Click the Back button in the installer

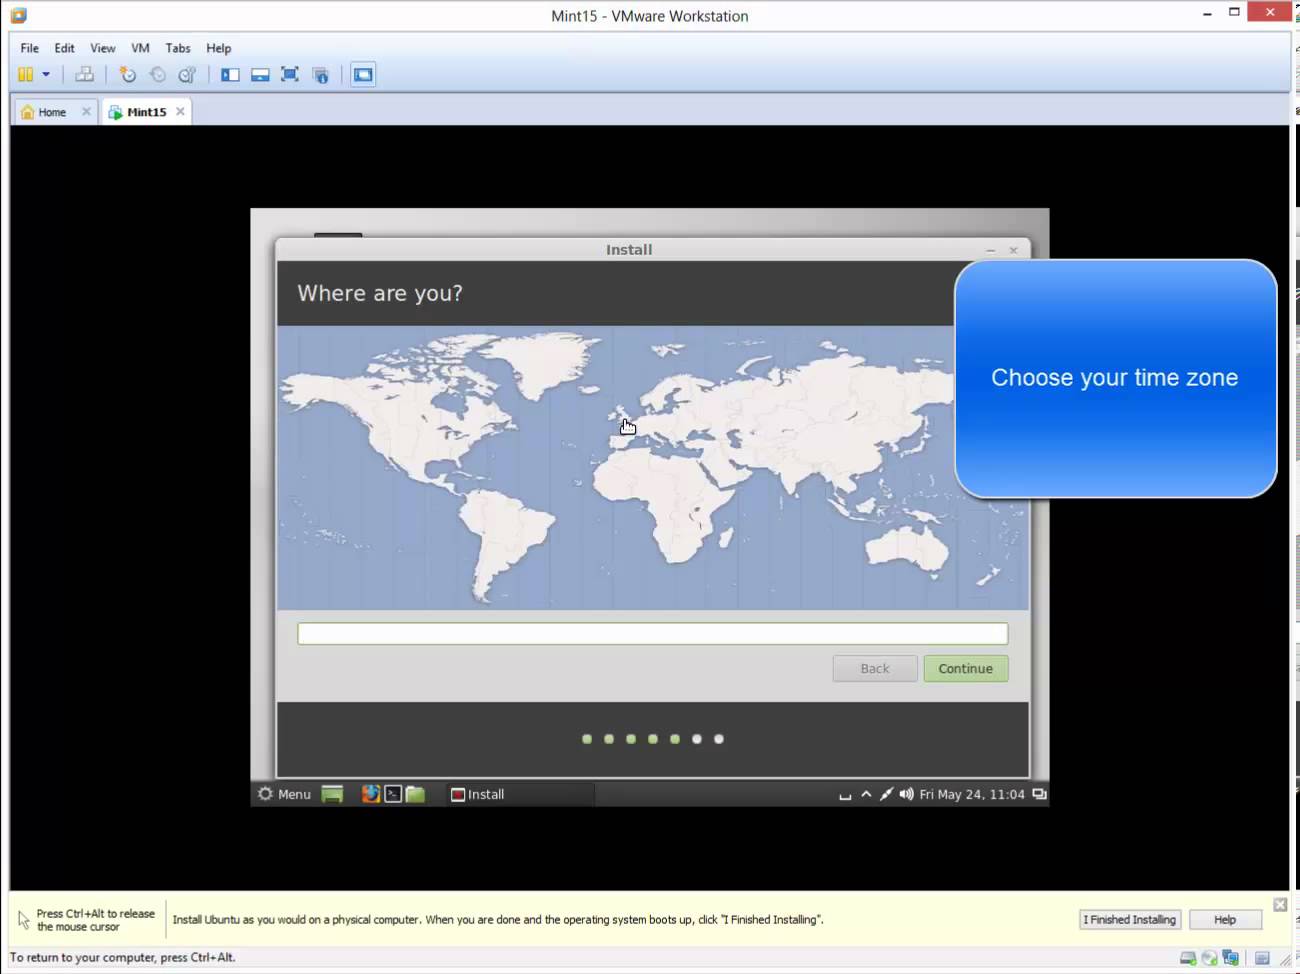874,668
